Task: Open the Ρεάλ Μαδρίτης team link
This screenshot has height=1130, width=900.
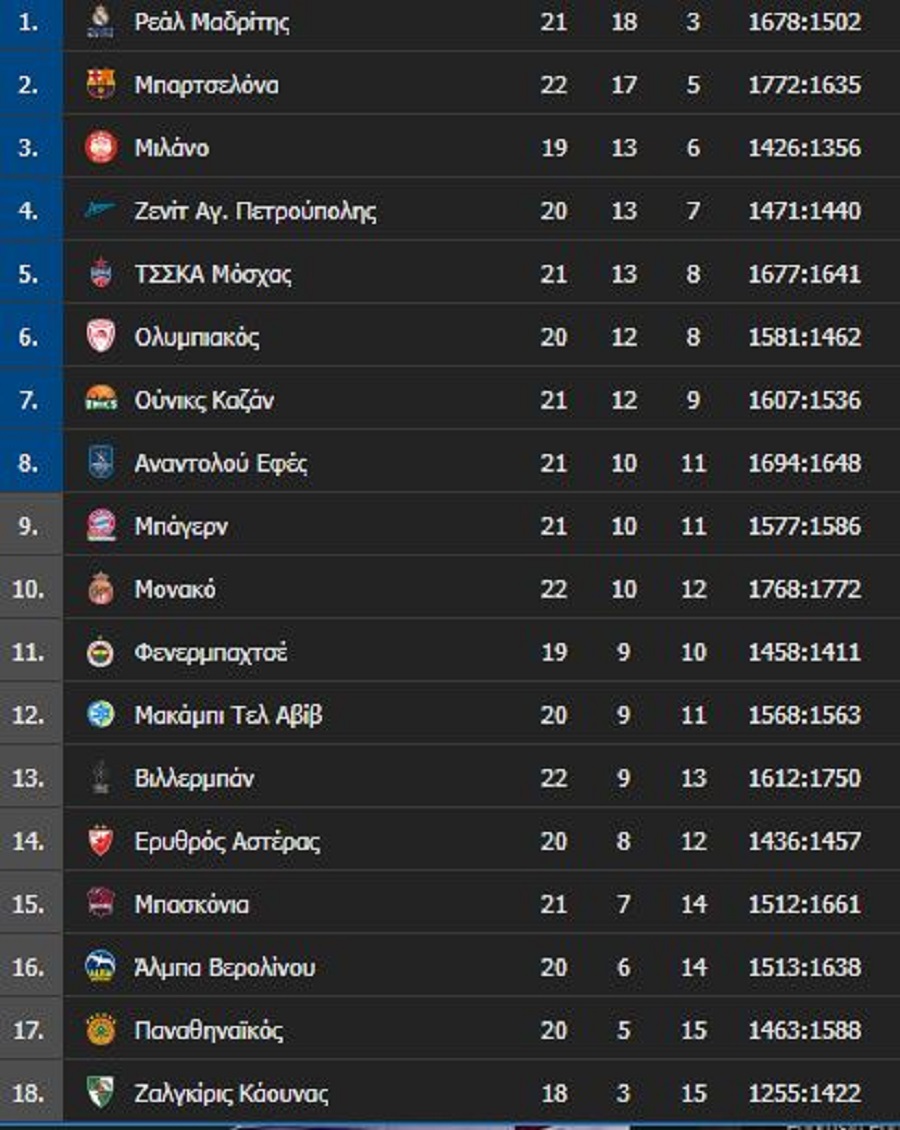Action: click(212, 22)
